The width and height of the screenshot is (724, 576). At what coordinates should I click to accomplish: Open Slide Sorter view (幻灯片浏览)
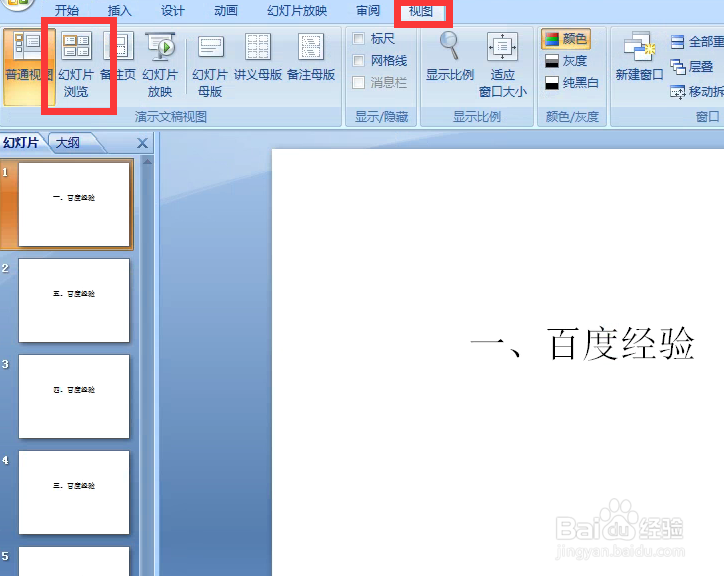click(x=77, y=65)
